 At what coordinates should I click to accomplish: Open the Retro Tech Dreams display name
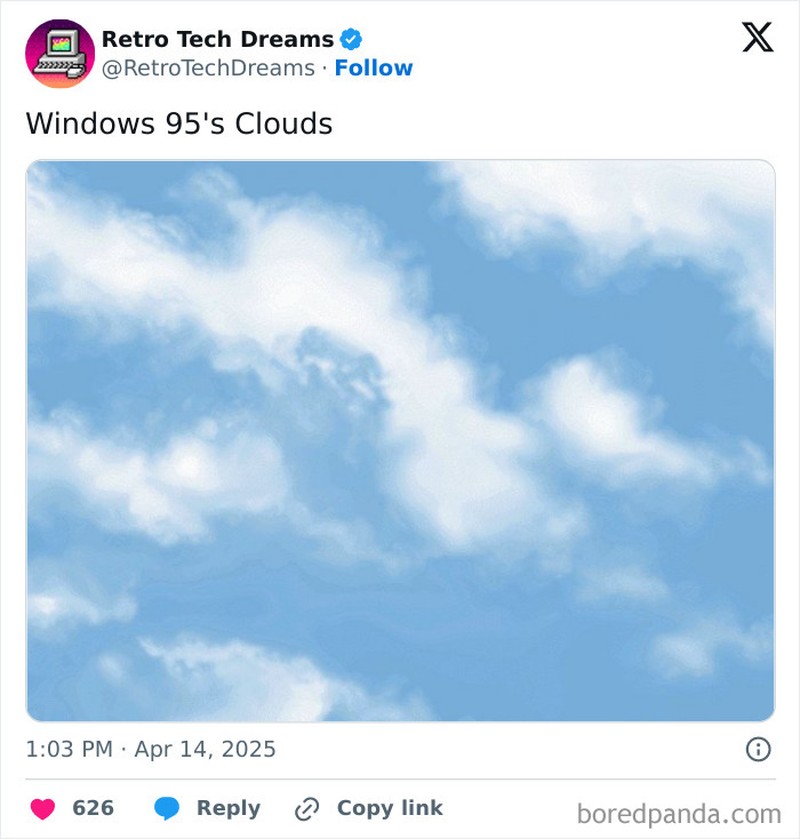pos(217,40)
